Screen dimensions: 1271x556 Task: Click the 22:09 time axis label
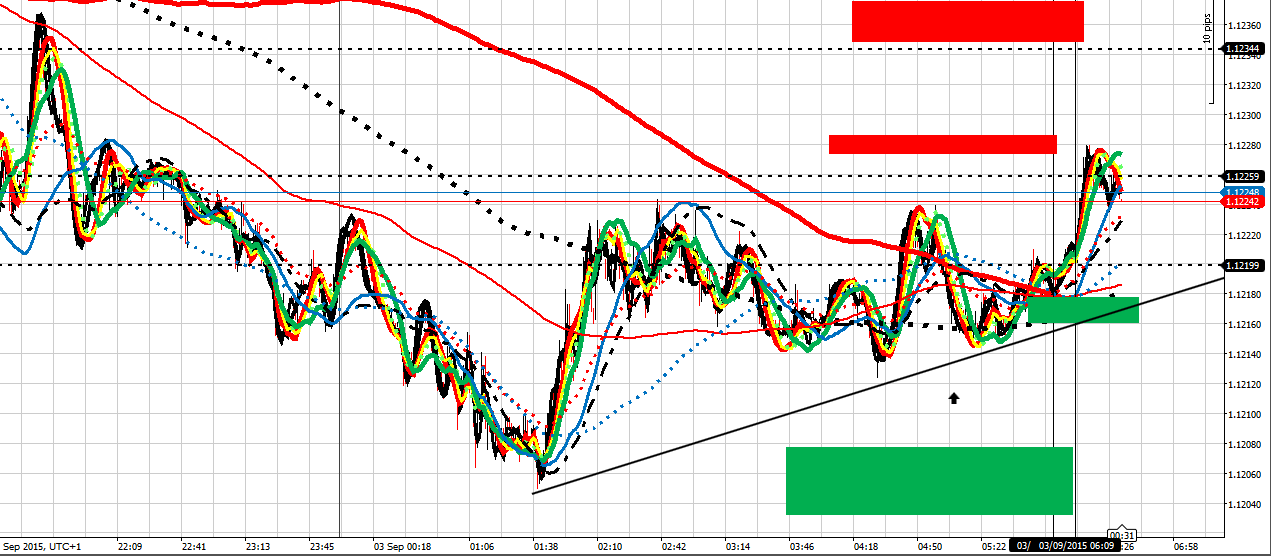(x=130, y=547)
